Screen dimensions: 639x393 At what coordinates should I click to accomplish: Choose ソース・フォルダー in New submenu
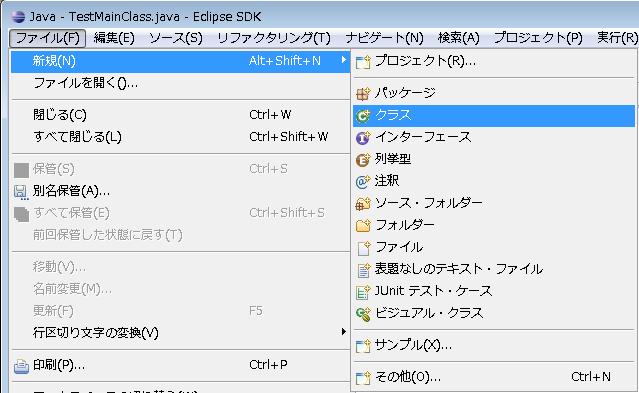pos(494,203)
